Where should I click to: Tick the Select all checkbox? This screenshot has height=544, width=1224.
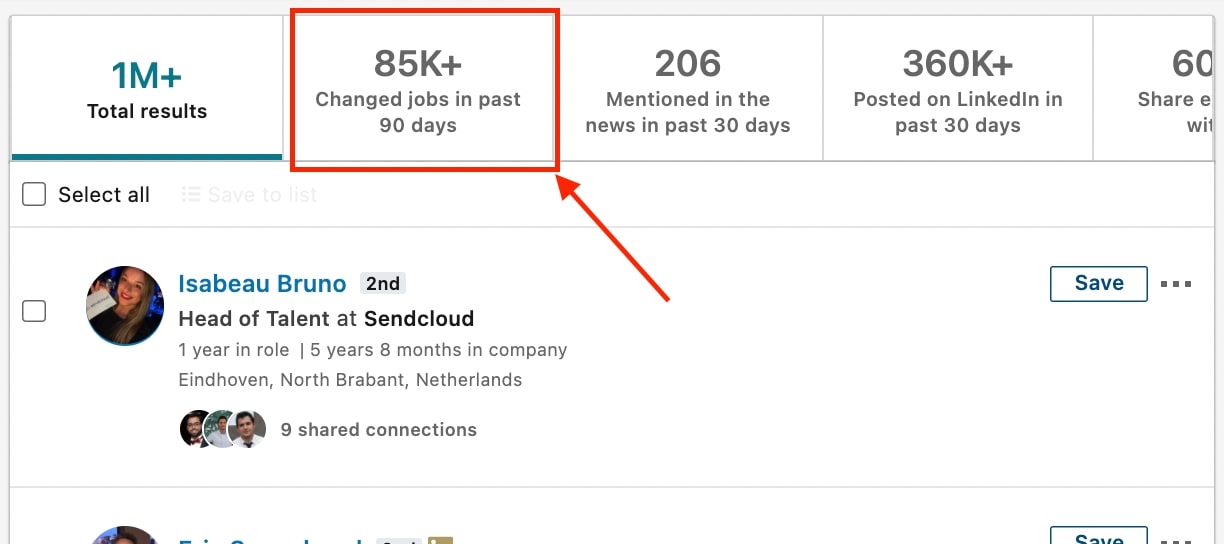(34, 194)
